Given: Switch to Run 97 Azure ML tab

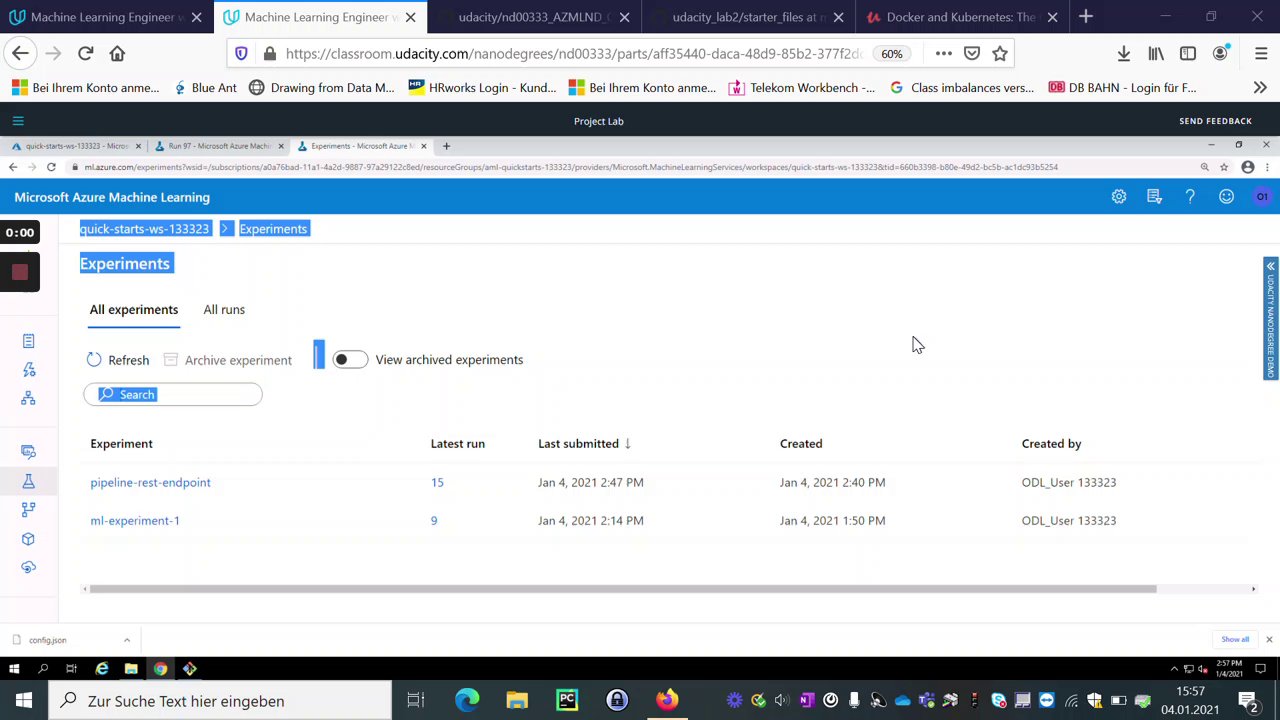Looking at the screenshot, I should point(220,146).
